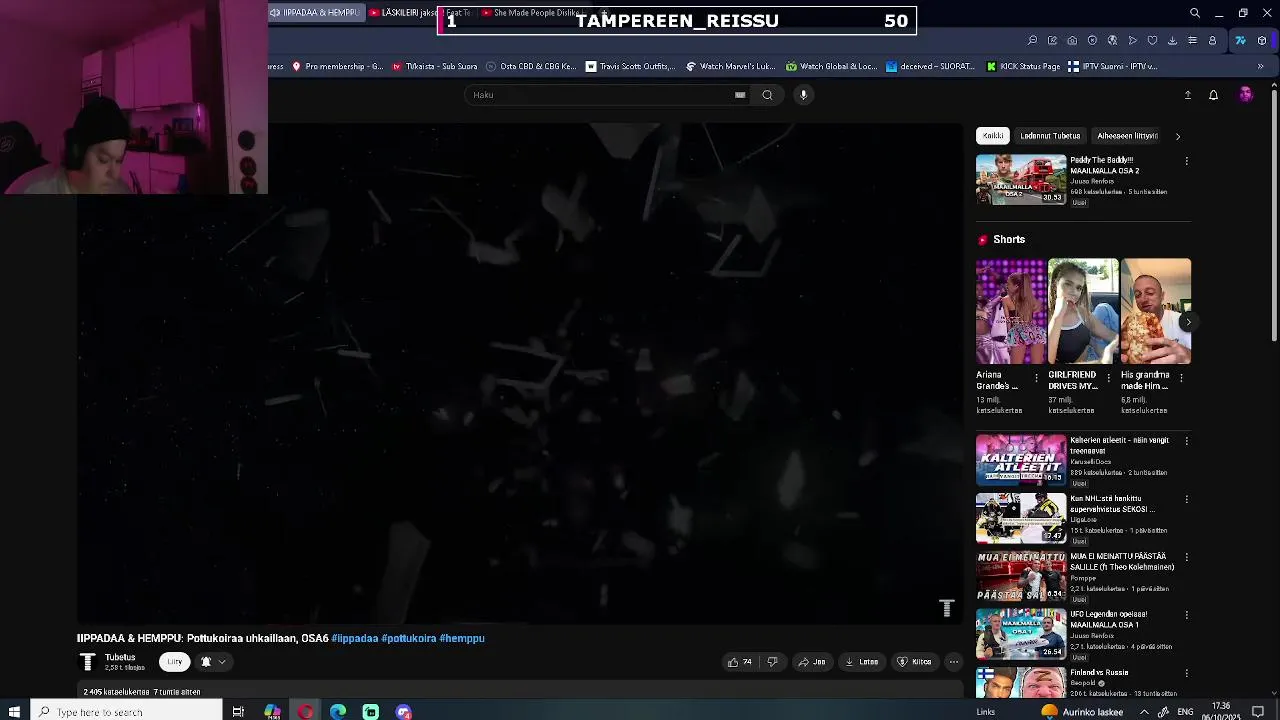Expand the notification preference chevron next to bell
The image size is (1280, 720).
click(x=222, y=662)
